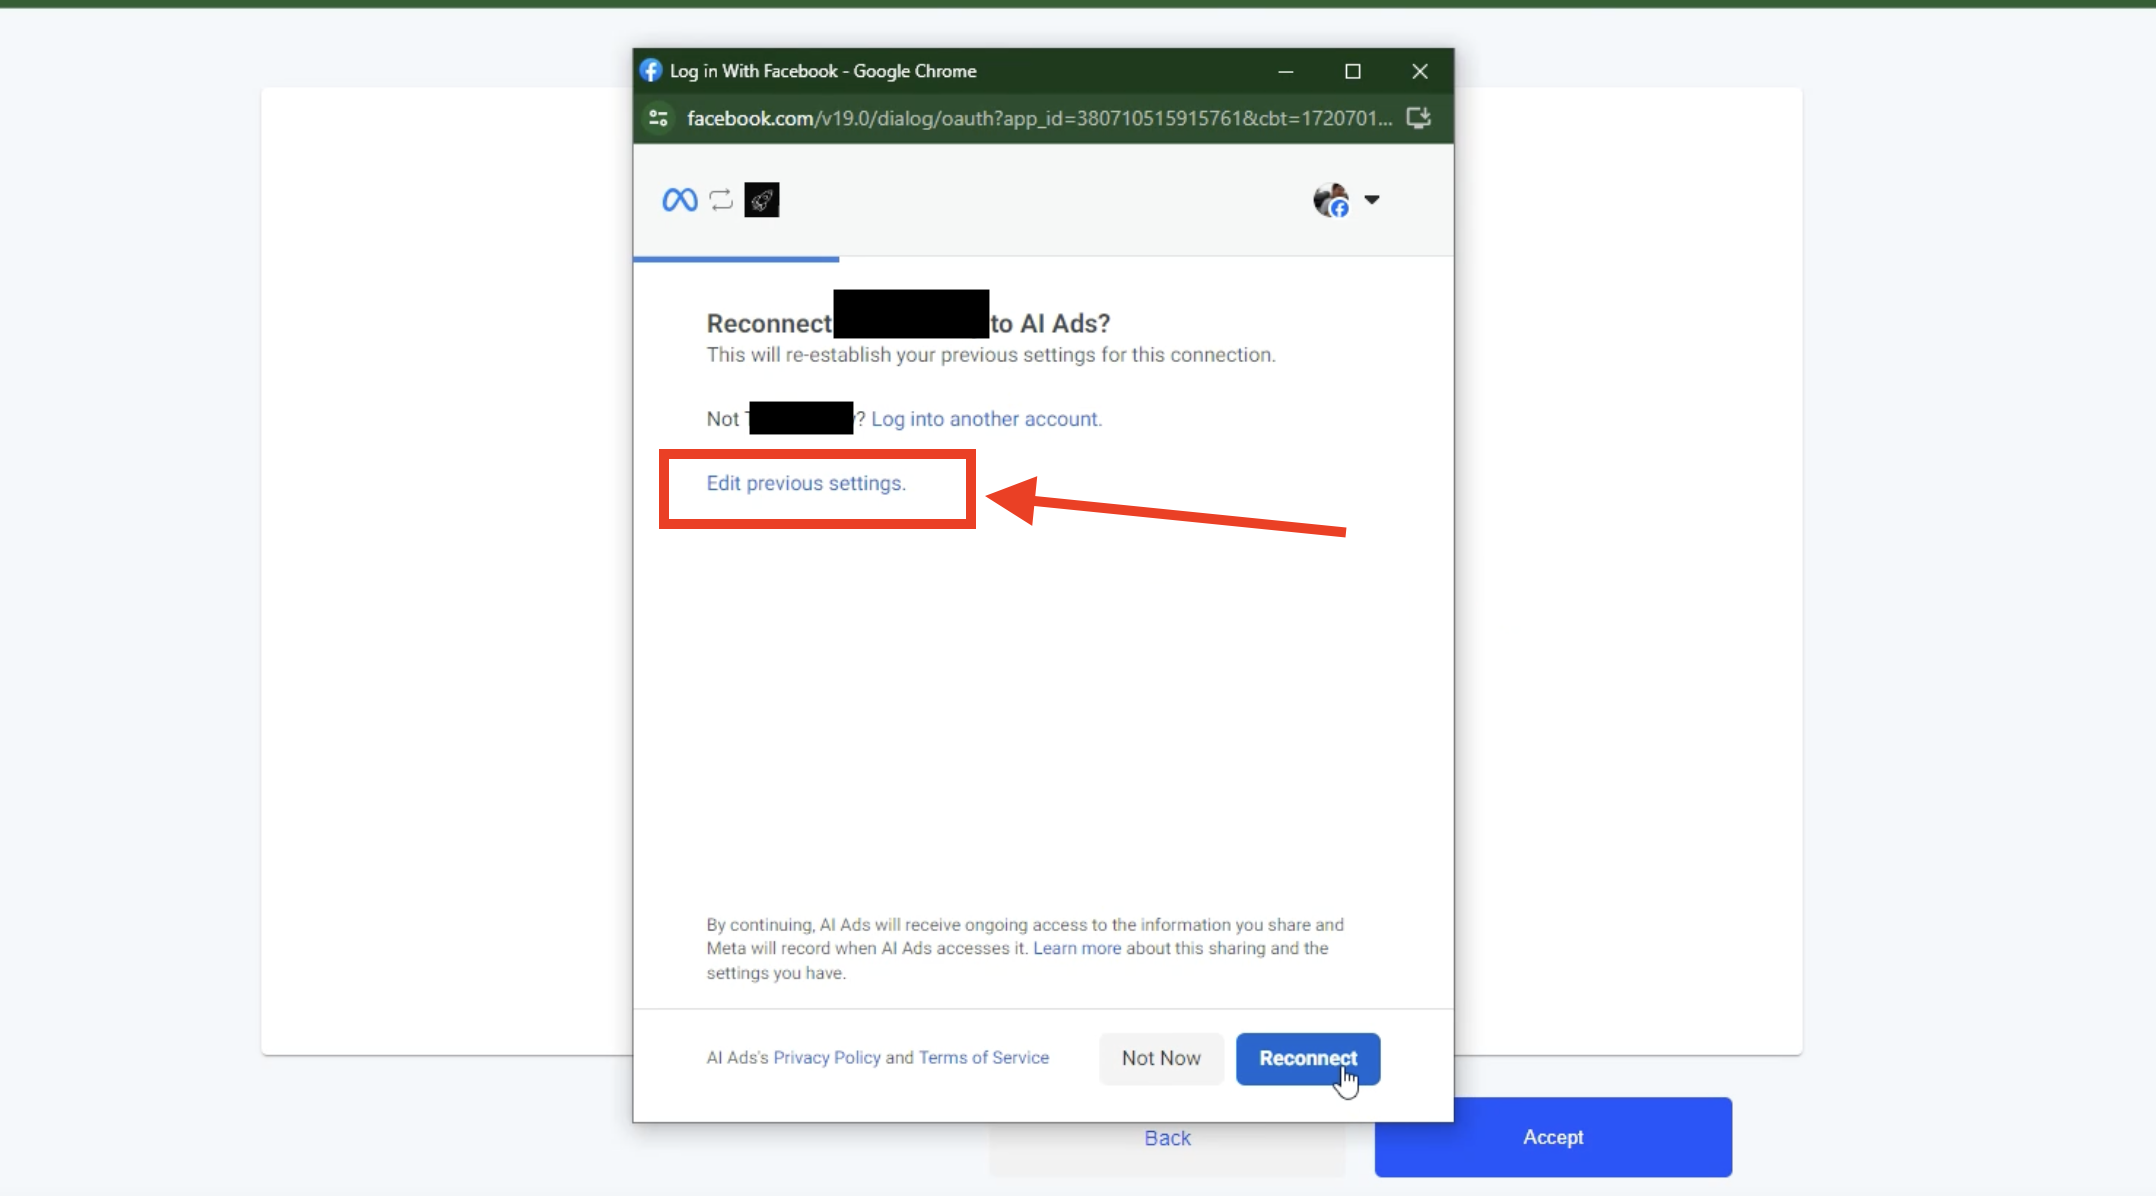Screen dimensions: 2156x1196
Task: Click the install app icon in address bar
Action: coord(1418,118)
